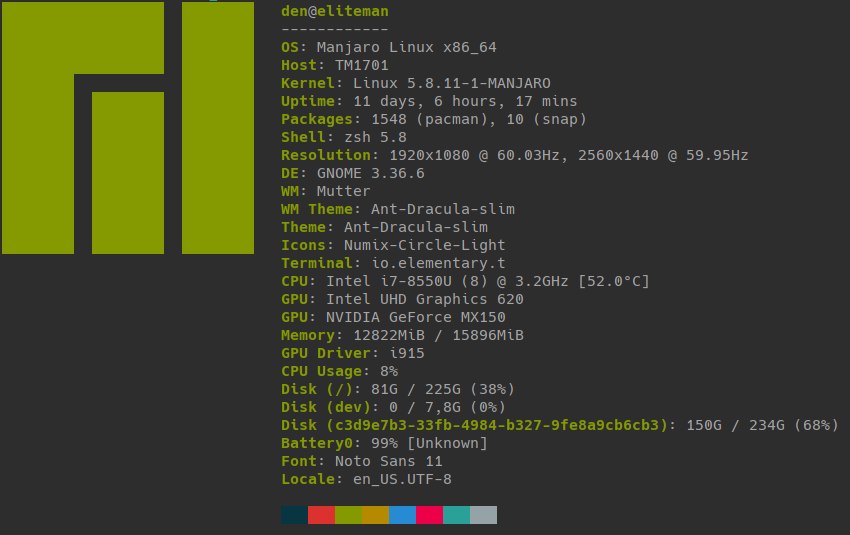The height and width of the screenshot is (535, 850).
Task: Click the olive green color block
Action: (349, 515)
